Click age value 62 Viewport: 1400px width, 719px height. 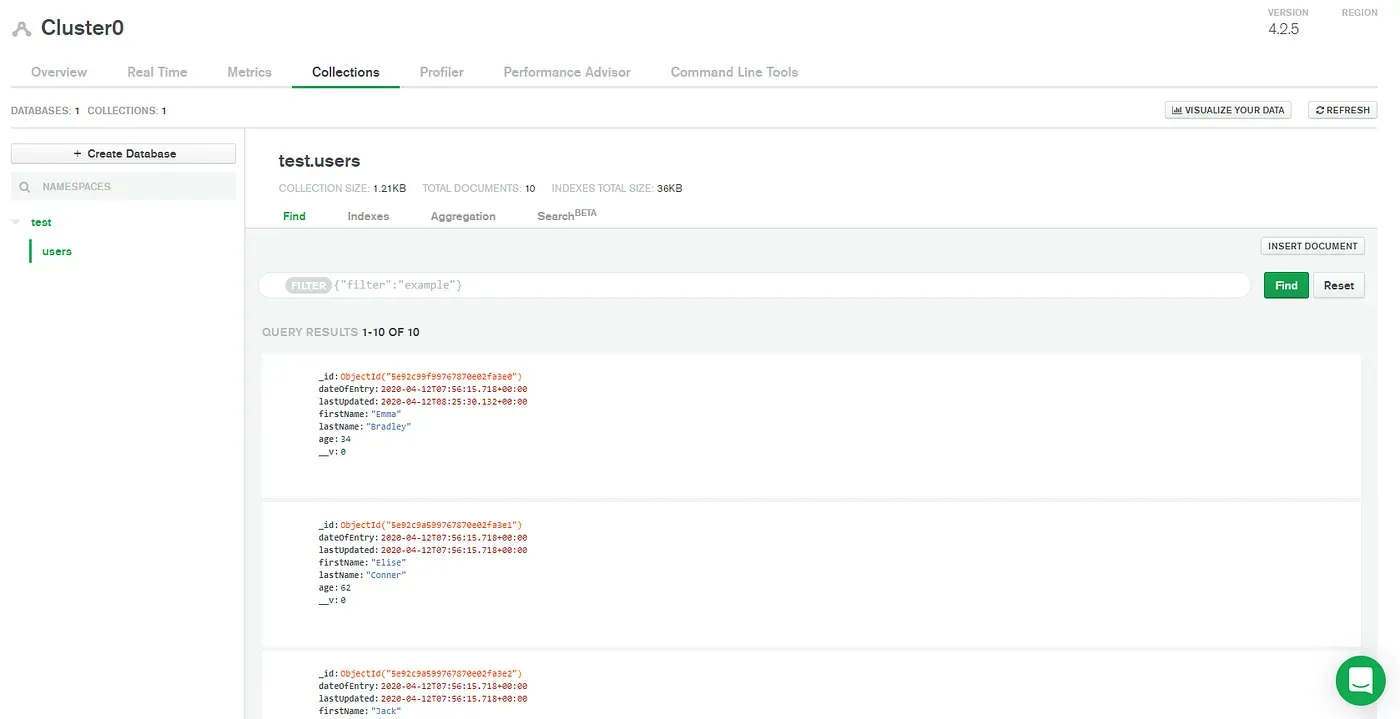coord(345,588)
